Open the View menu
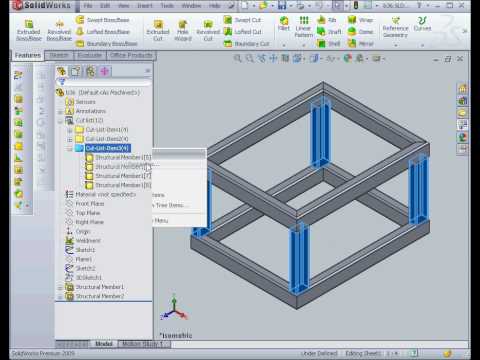Image resolution: width=480 pixels, height=360 pixels. coord(123,6)
